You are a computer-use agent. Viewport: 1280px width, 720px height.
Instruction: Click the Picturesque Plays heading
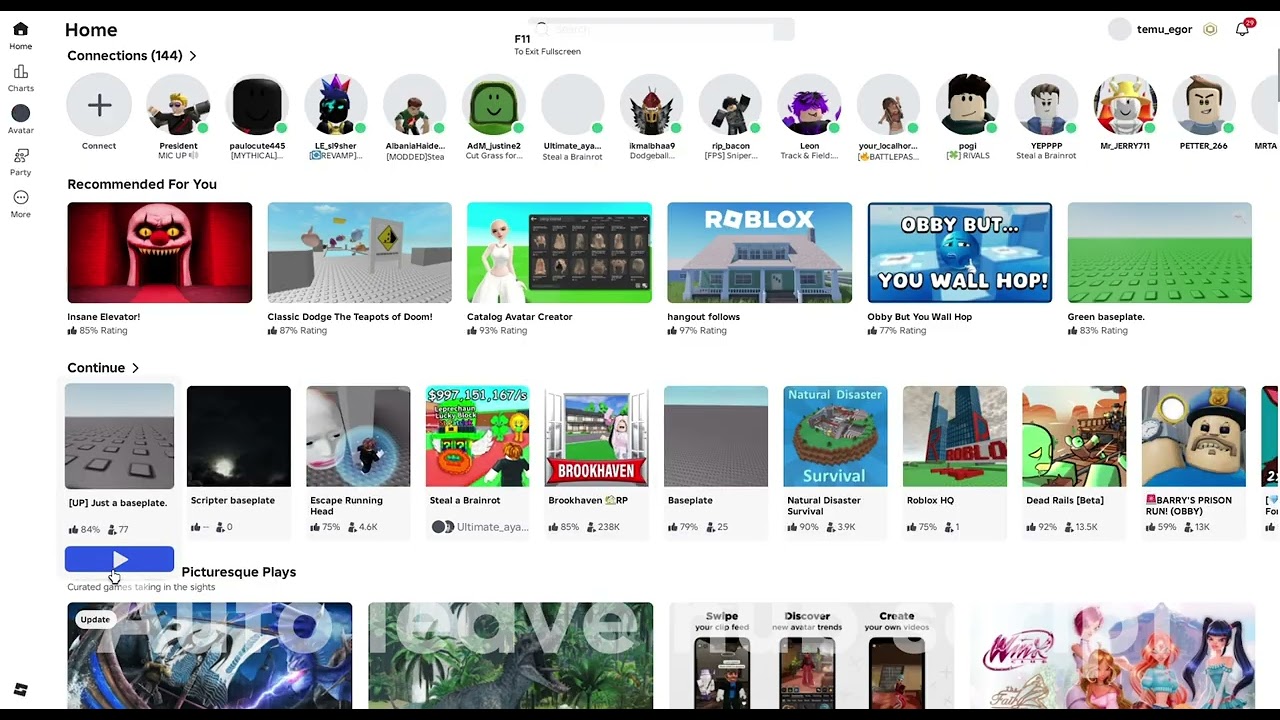239,572
